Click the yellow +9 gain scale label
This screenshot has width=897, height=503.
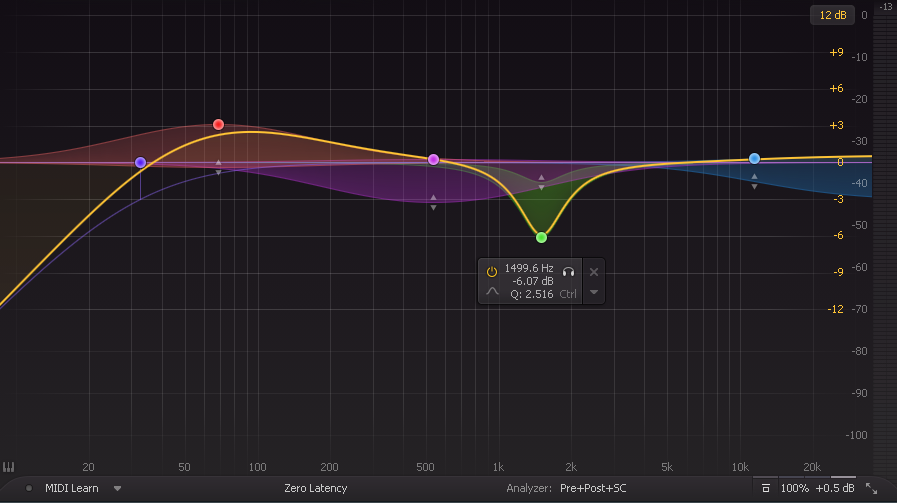836,52
